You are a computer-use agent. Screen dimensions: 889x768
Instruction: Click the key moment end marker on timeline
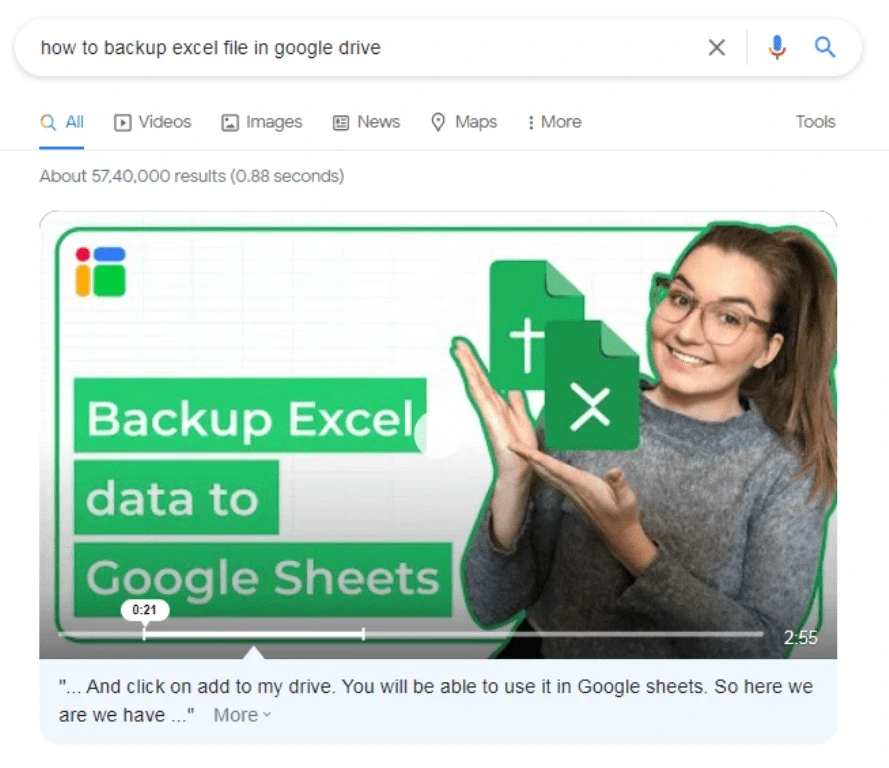coord(363,634)
